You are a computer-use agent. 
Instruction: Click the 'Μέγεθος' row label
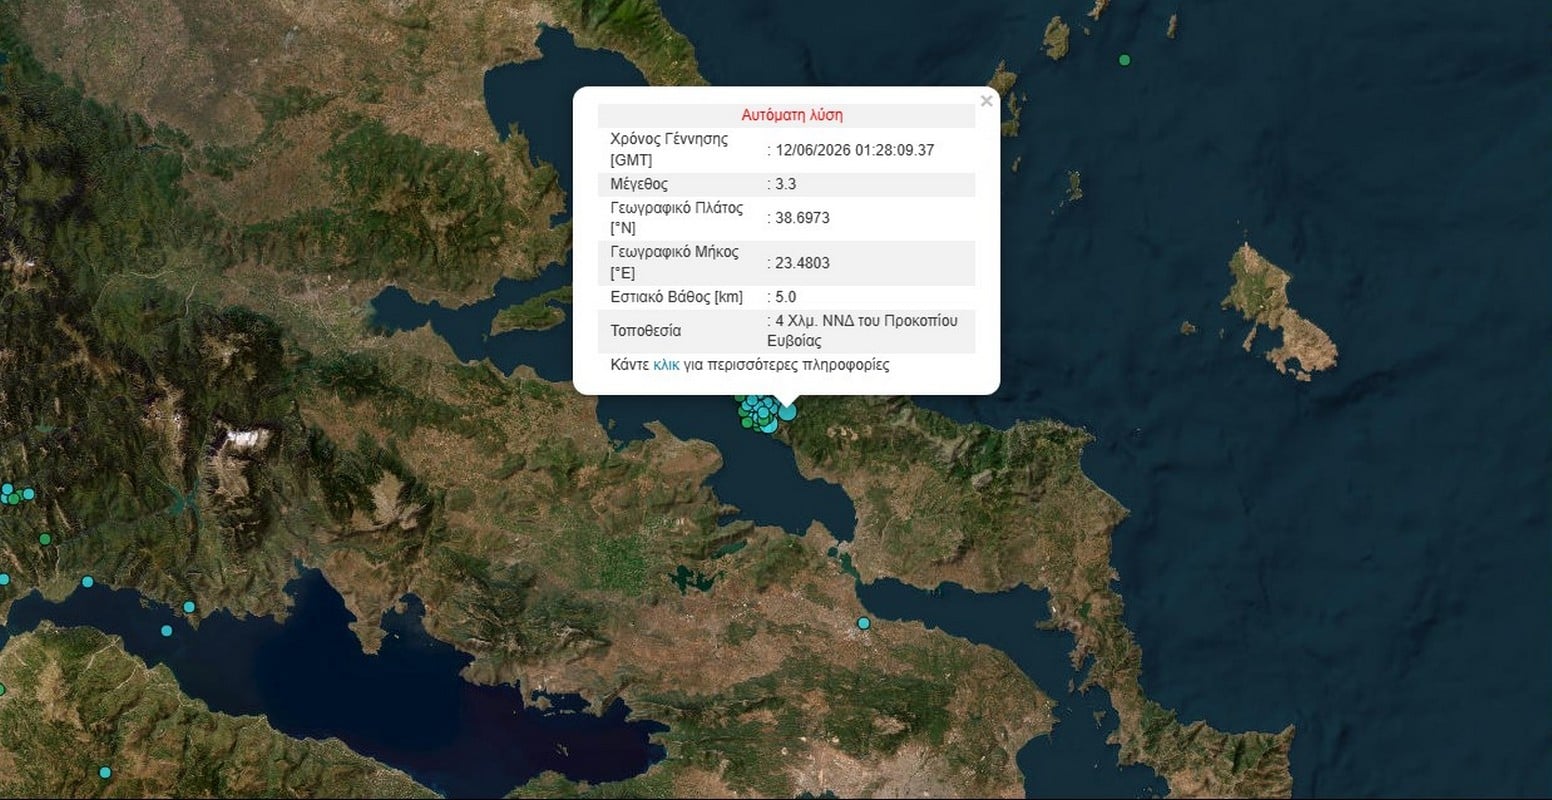coord(639,184)
